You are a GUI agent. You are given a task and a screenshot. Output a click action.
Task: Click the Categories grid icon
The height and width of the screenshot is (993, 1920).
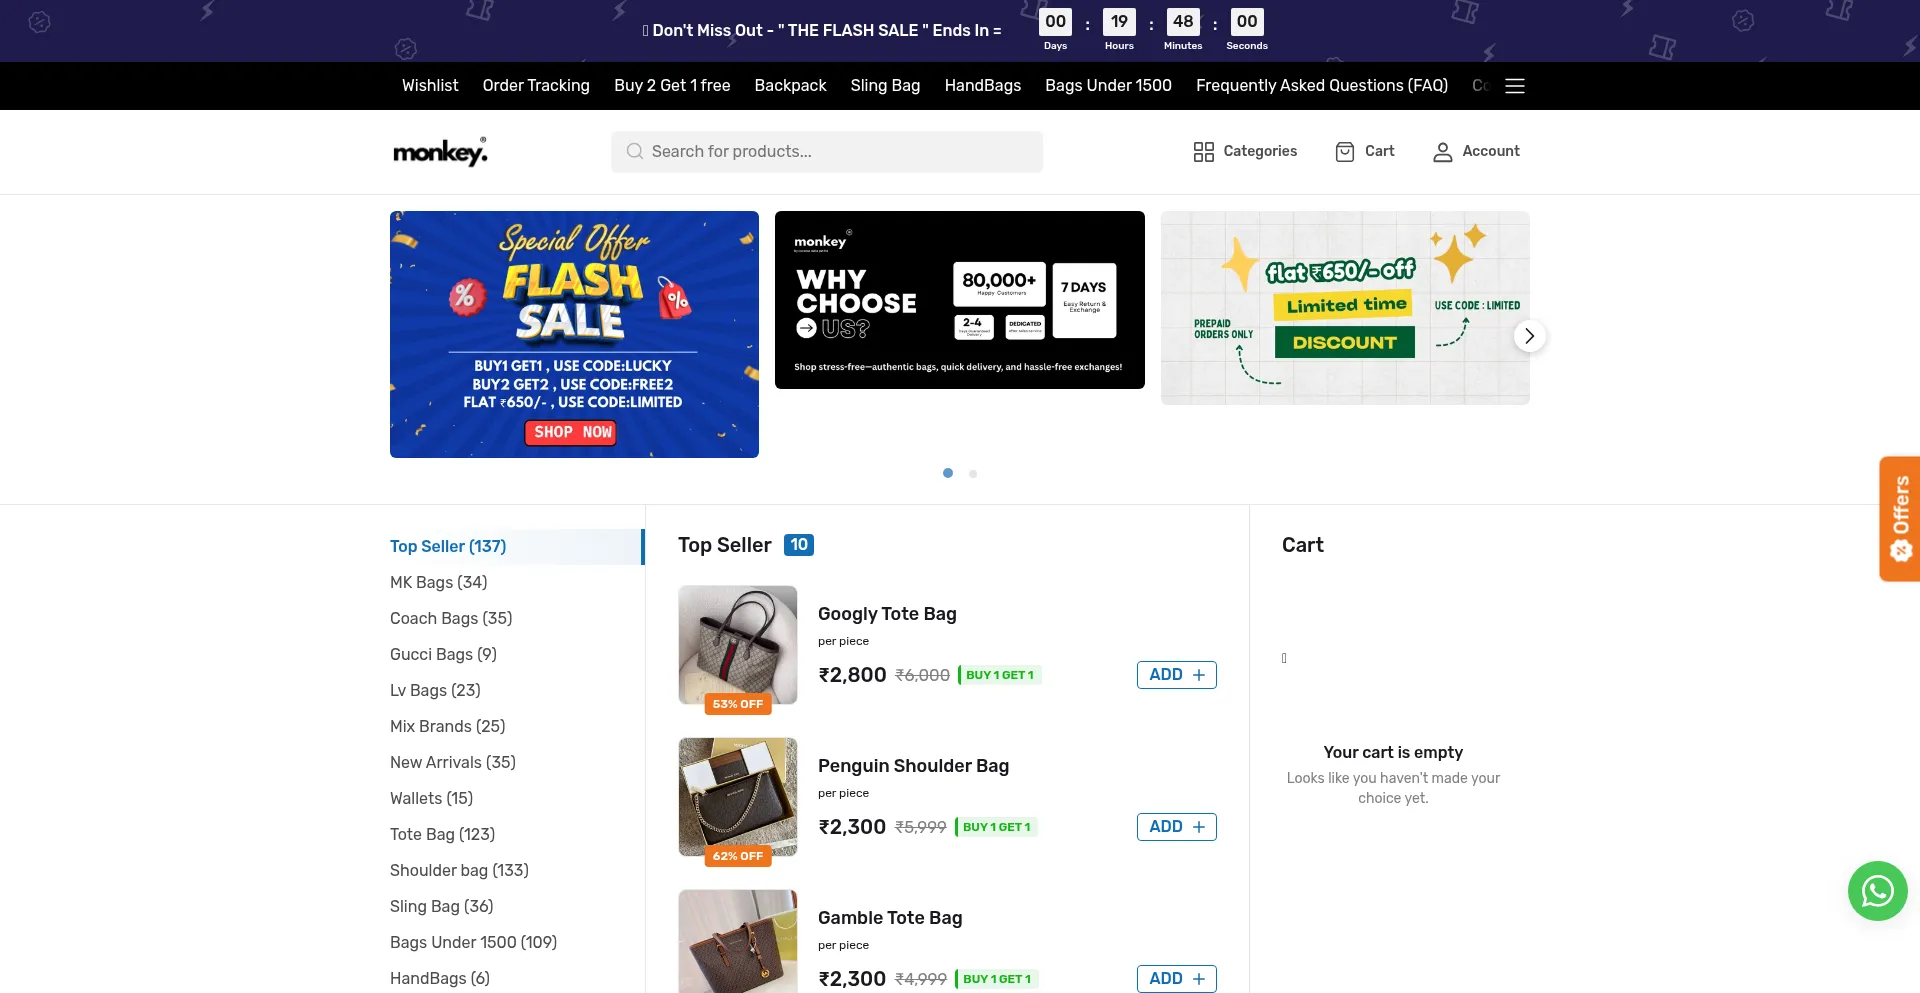click(1203, 152)
